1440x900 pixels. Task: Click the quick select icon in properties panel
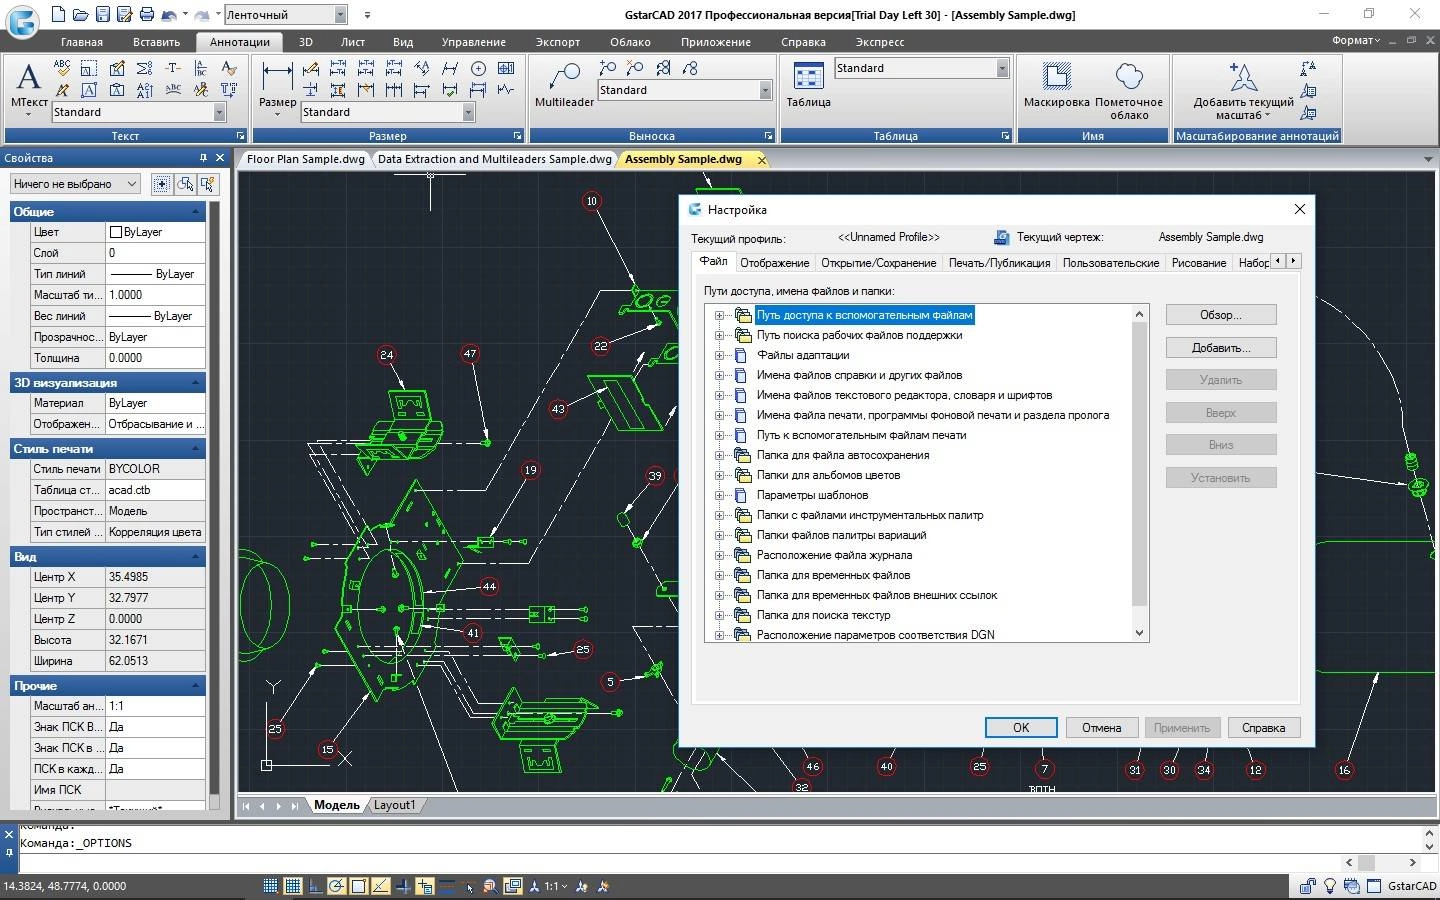click(207, 184)
